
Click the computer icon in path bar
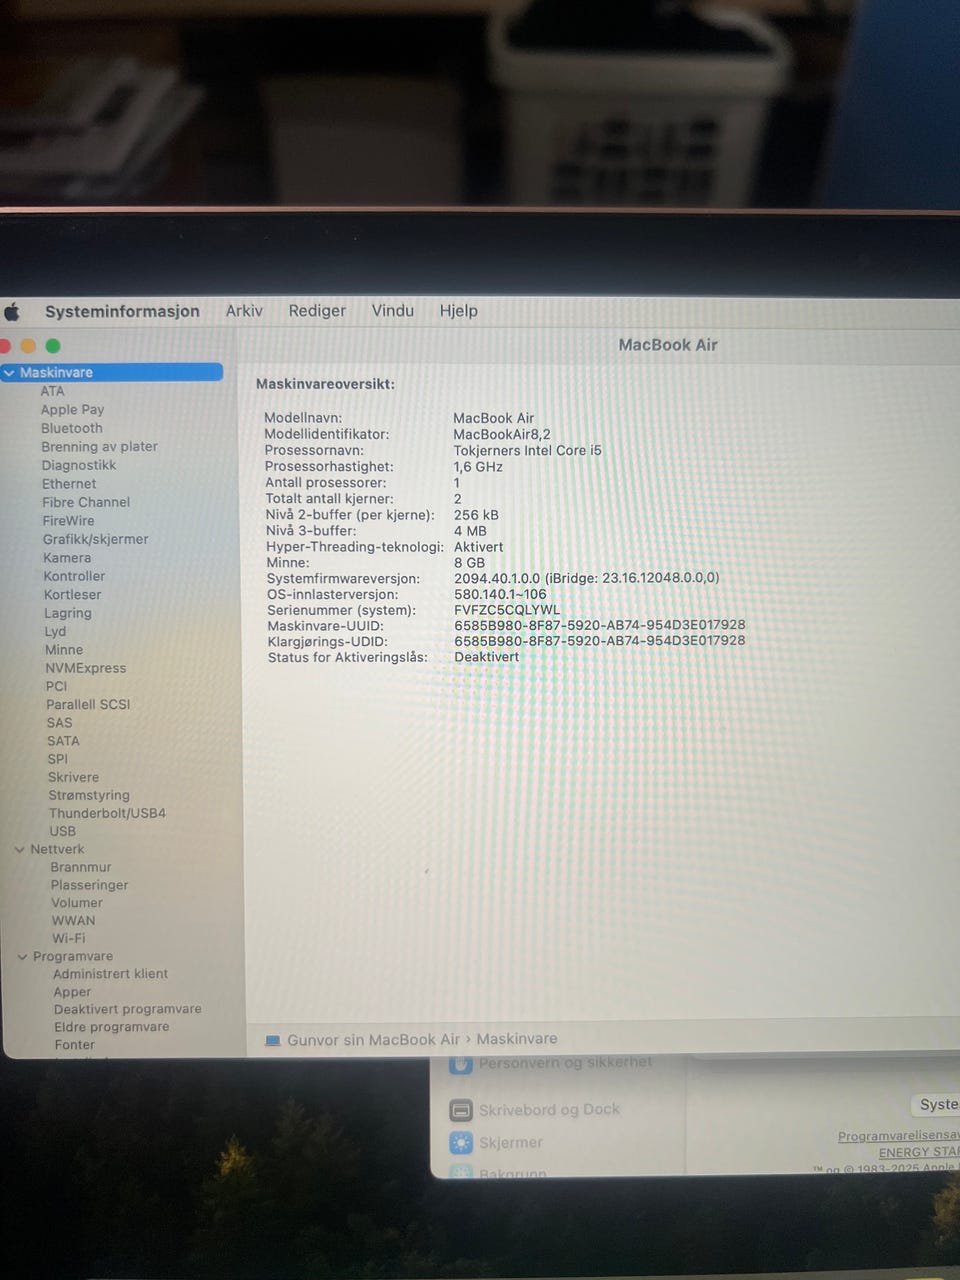point(272,1041)
